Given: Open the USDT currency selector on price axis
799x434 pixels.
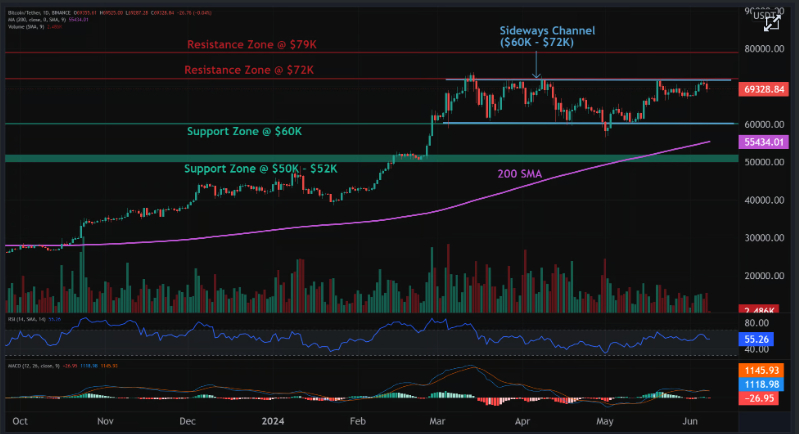Looking at the screenshot, I should tap(766, 14).
